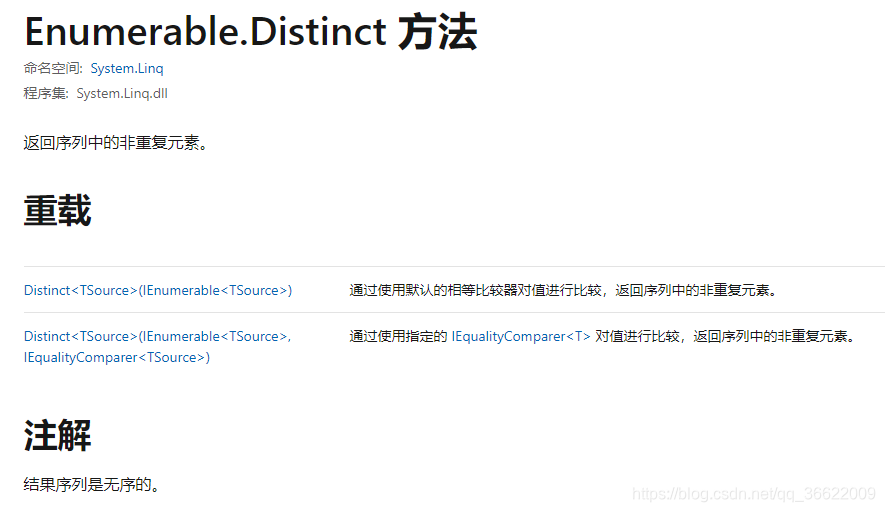885x512 pixels.
Task: Open Distinct overload with IEqualityComparer<TSource> parameter
Action: [x=157, y=347]
